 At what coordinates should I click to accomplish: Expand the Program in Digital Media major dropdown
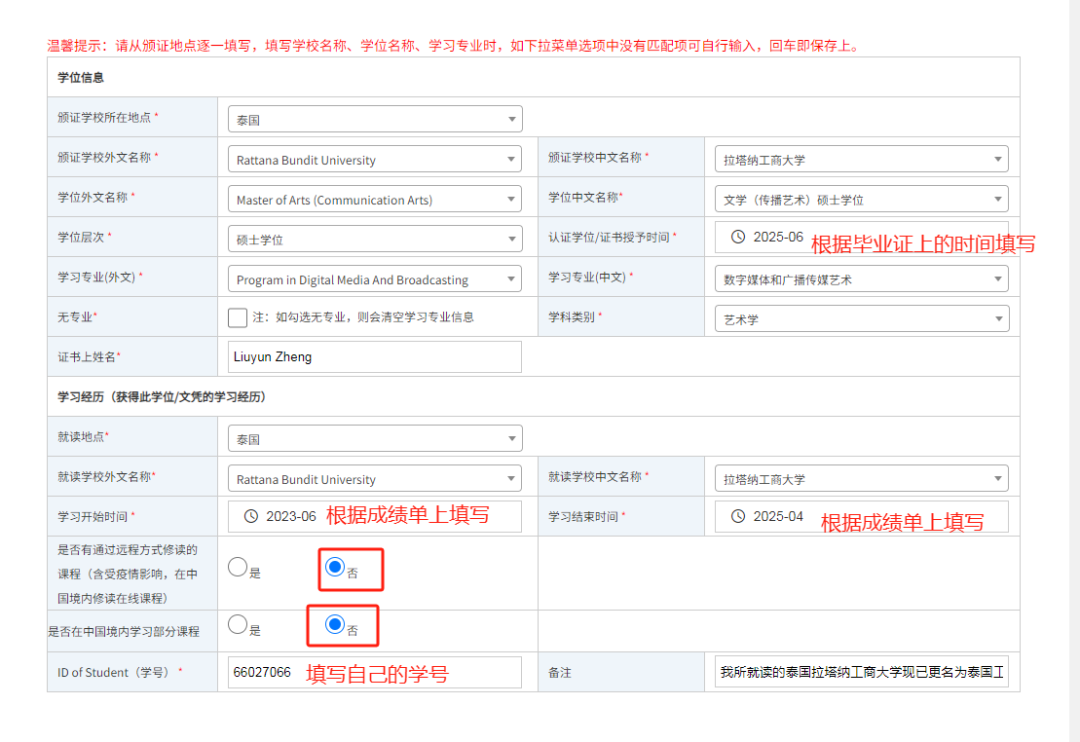pyautogui.click(x=374, y=279)
